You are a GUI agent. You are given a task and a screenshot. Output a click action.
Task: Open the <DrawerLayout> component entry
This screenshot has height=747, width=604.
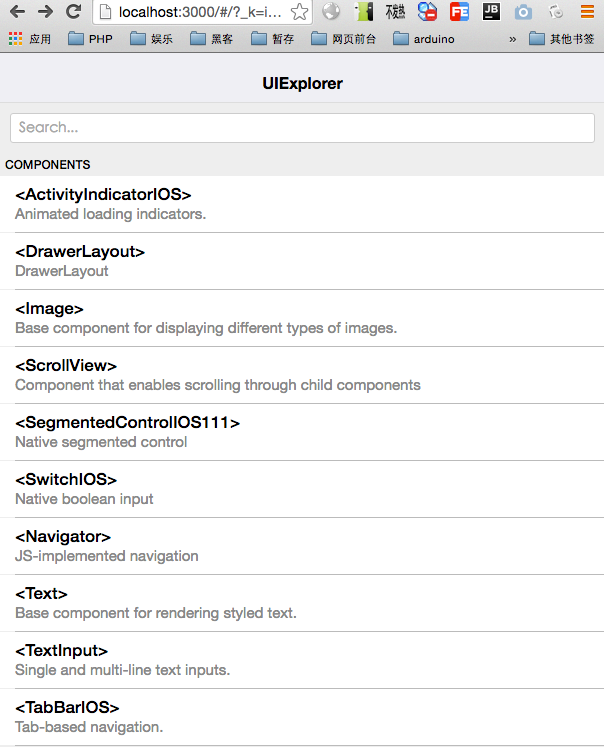coord(302,261)
